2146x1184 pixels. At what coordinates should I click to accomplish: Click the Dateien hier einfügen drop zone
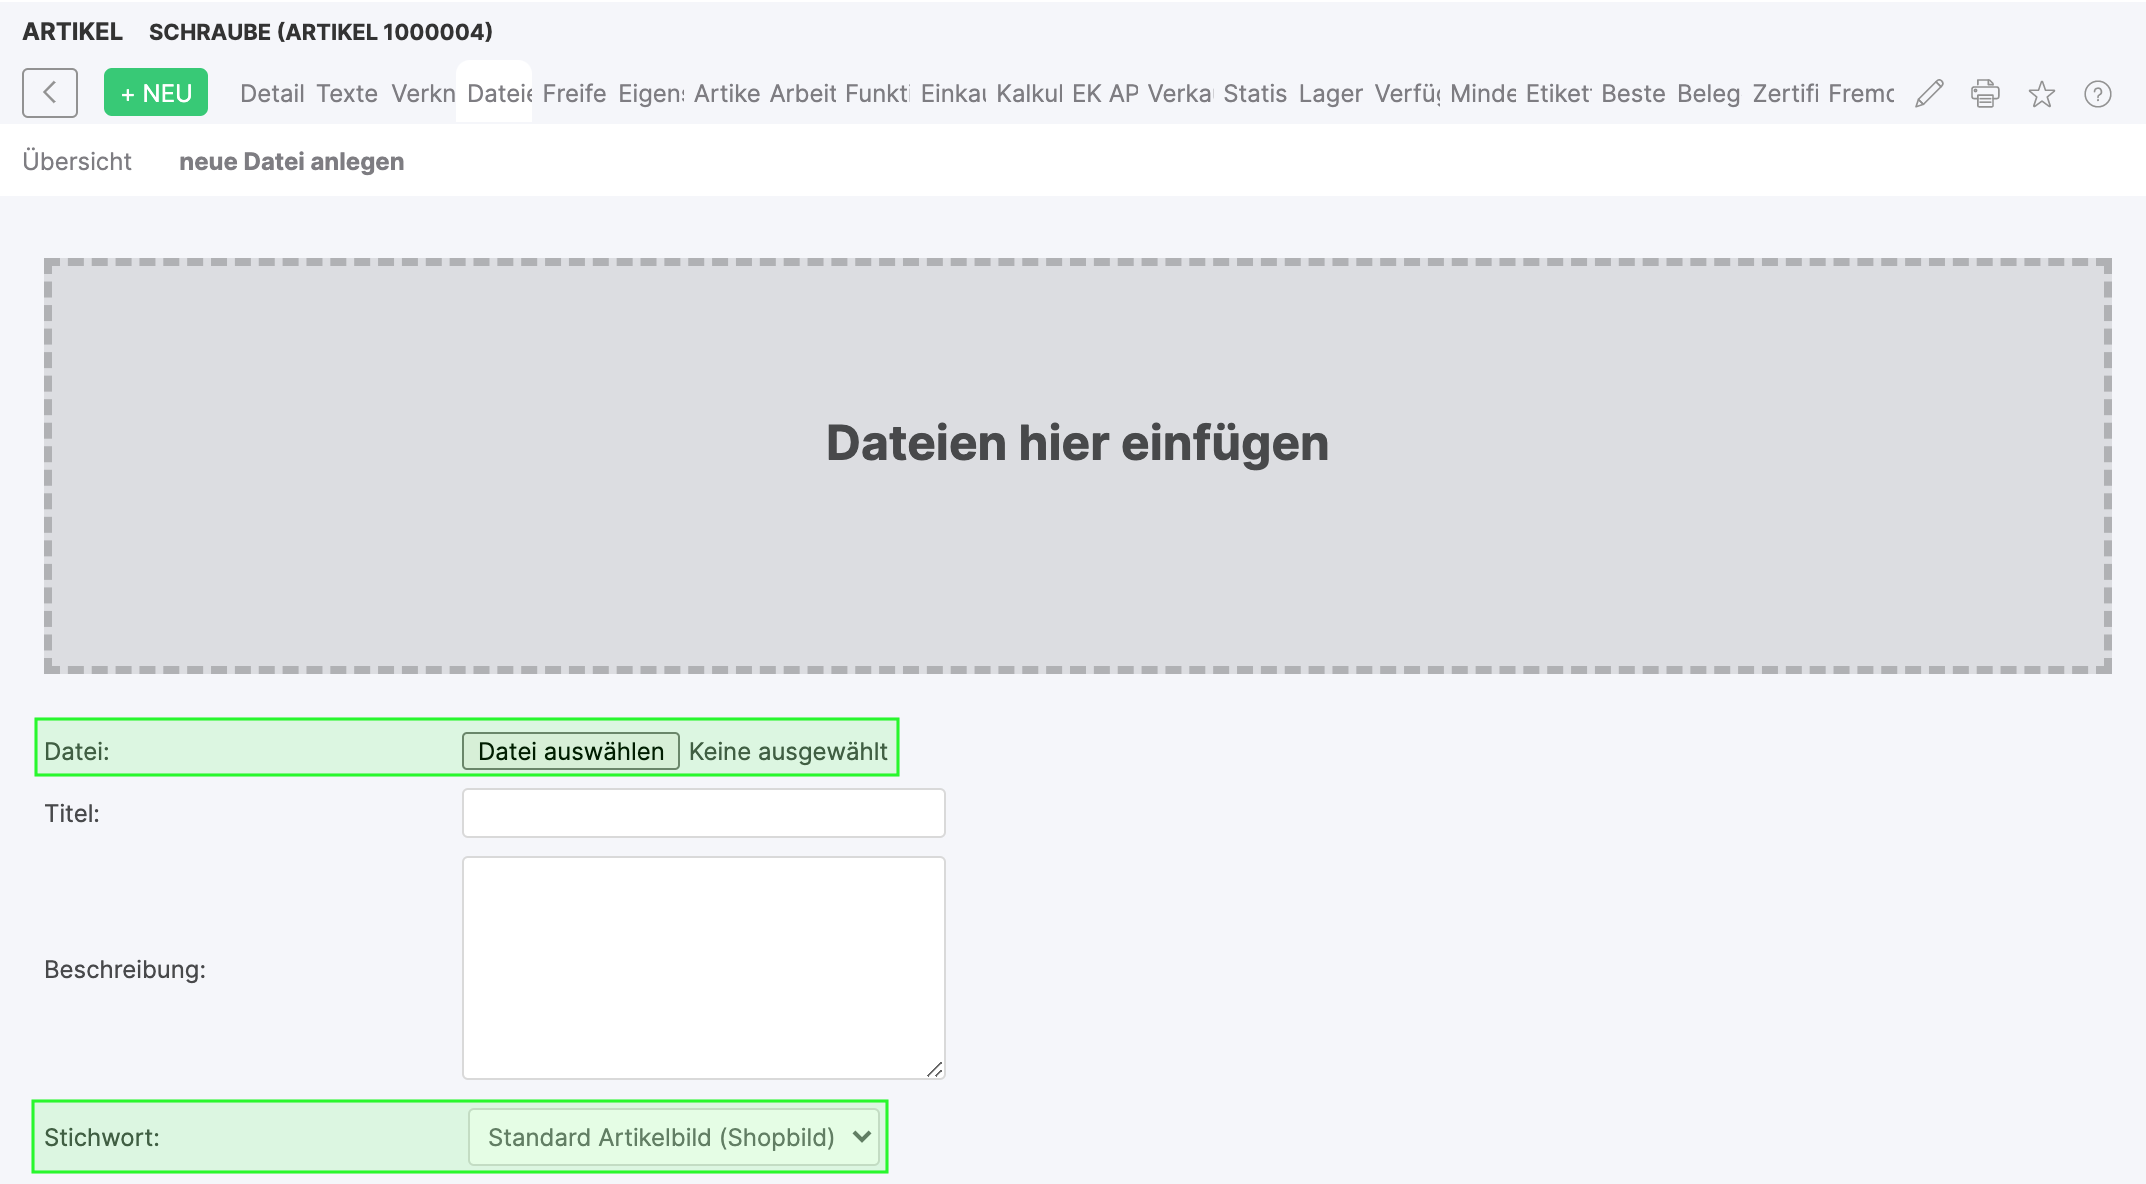pos(1077,465)
